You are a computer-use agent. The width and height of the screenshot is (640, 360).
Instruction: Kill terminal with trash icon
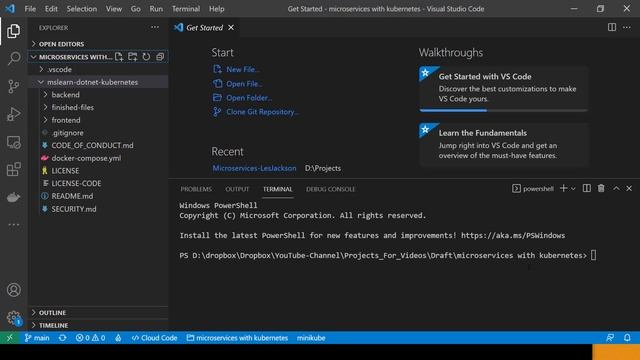pyautogui.click(x=601, y=188)
